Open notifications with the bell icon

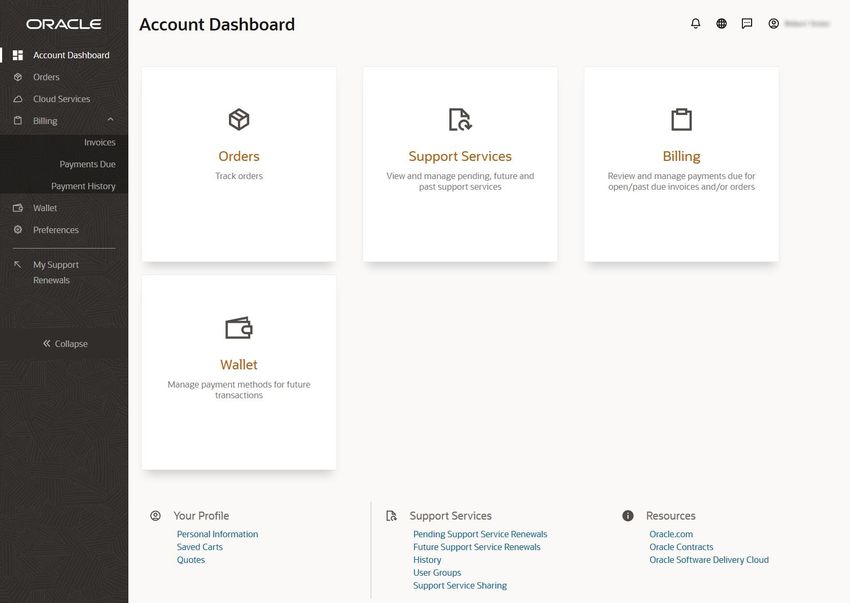tap(696, 23)
